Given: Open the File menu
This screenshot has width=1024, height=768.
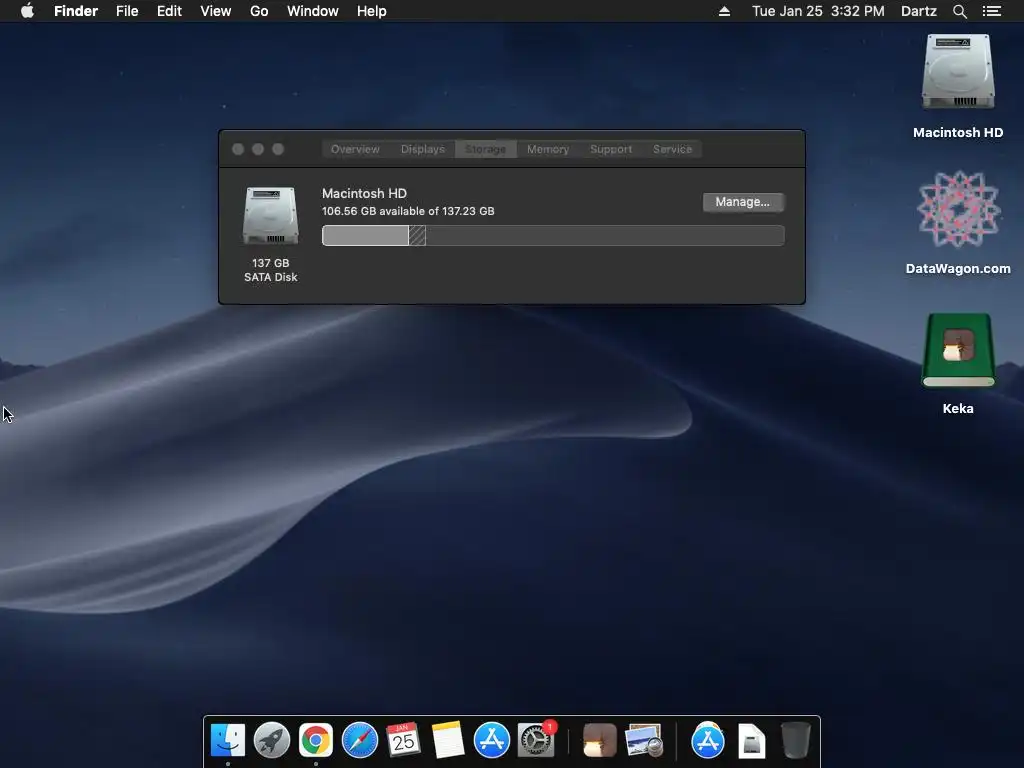Looking at the screenshot, I should (127, 11).
